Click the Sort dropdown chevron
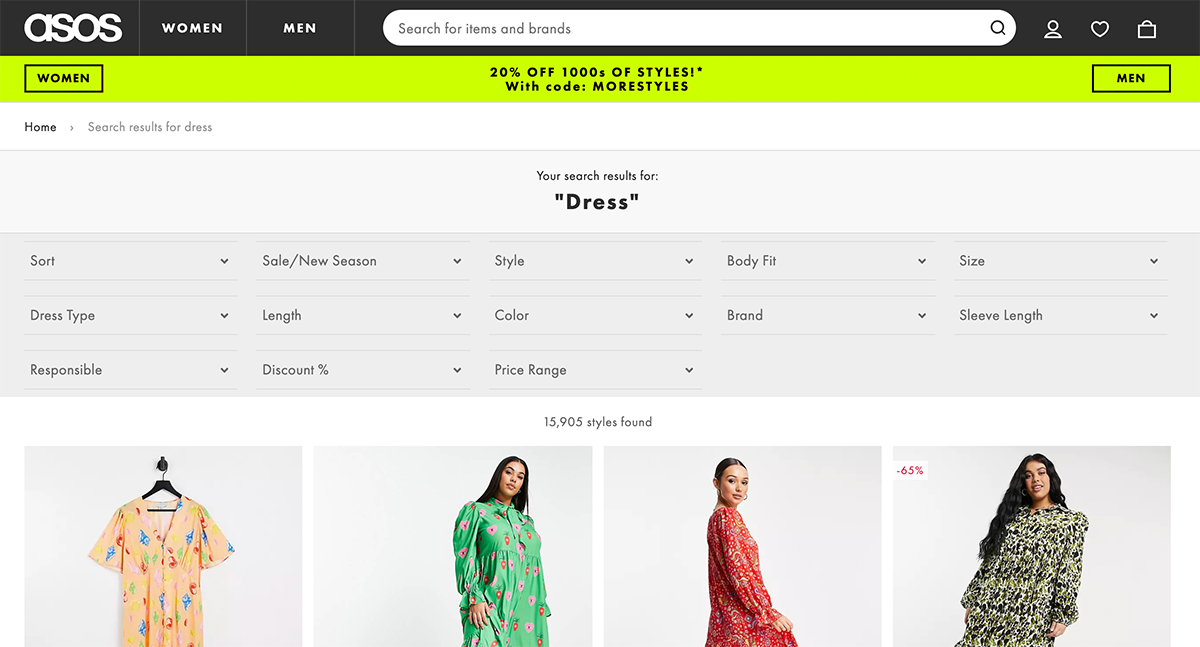 (225, 261)
